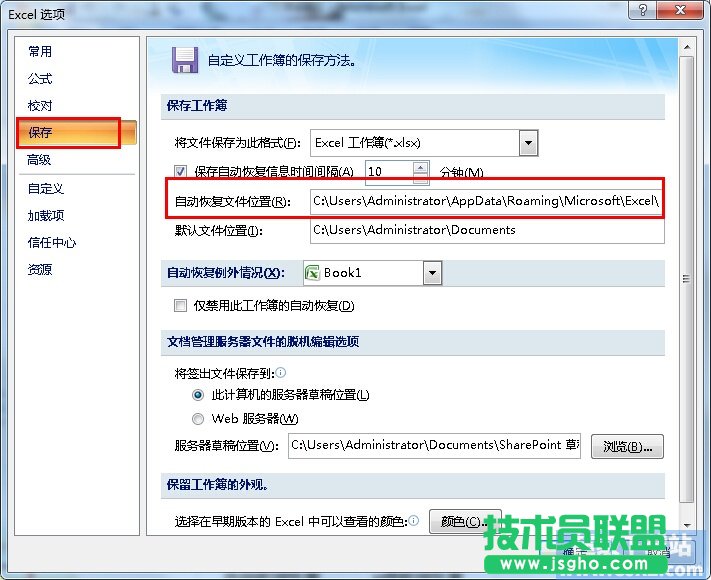Expand the Book1 workbook dropdown
Viewport: 711px width, 580px height.
[432, 273]
